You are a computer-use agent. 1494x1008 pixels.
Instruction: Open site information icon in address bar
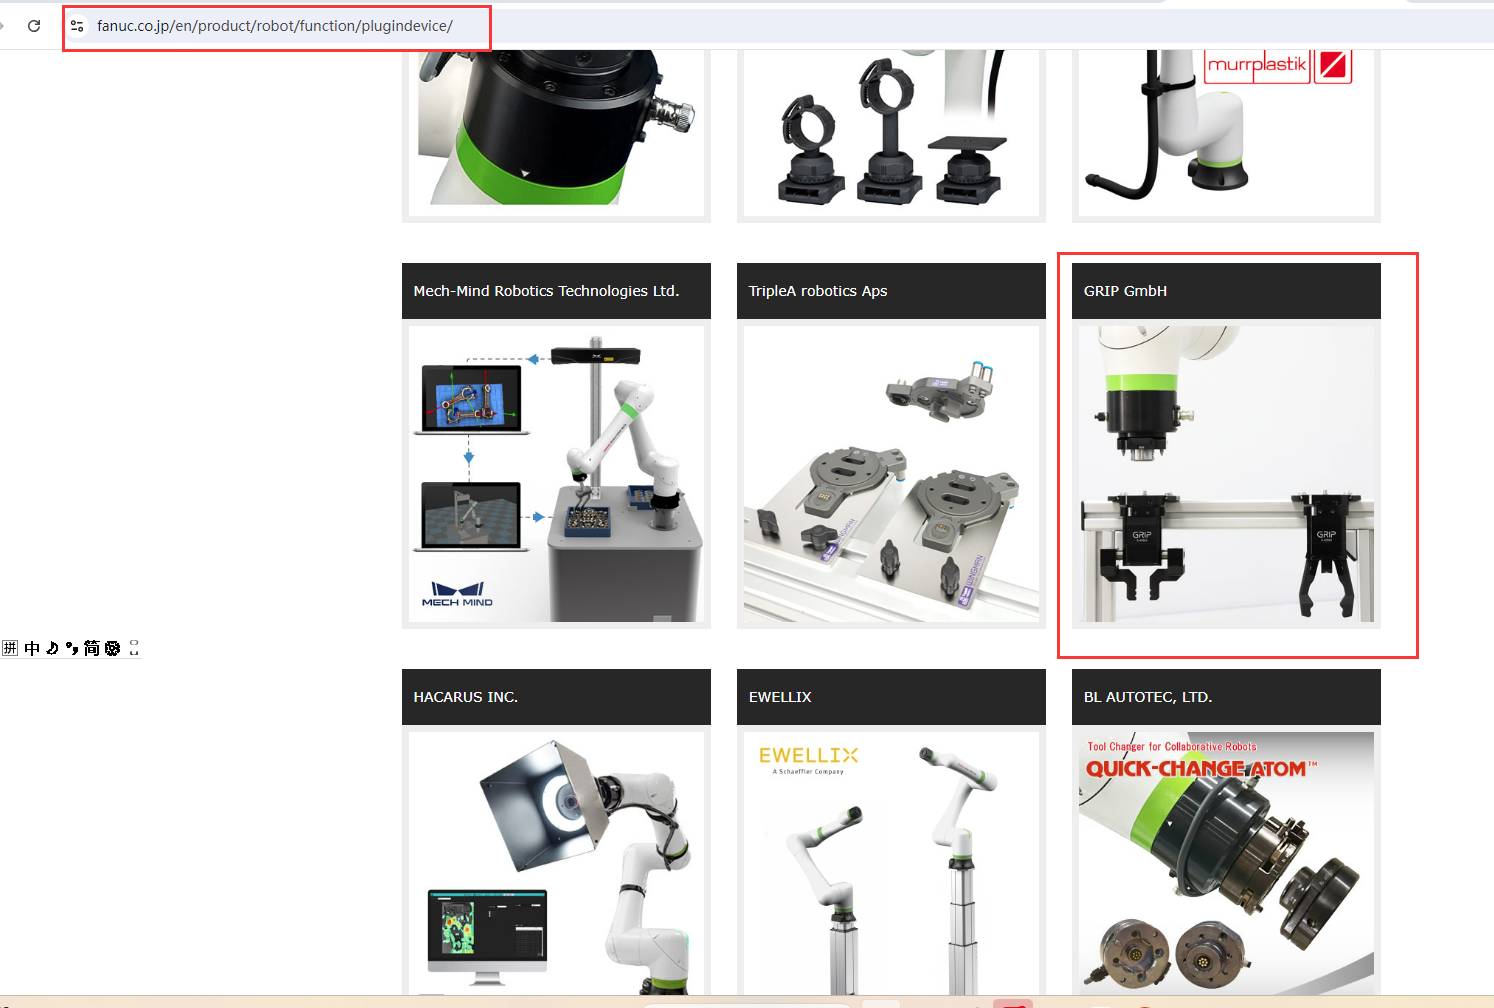(77, 26)
